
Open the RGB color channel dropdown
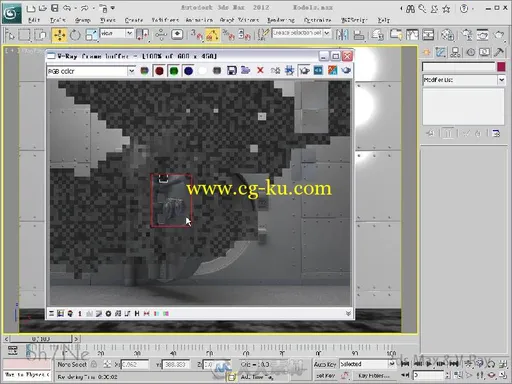click(91, 71)
